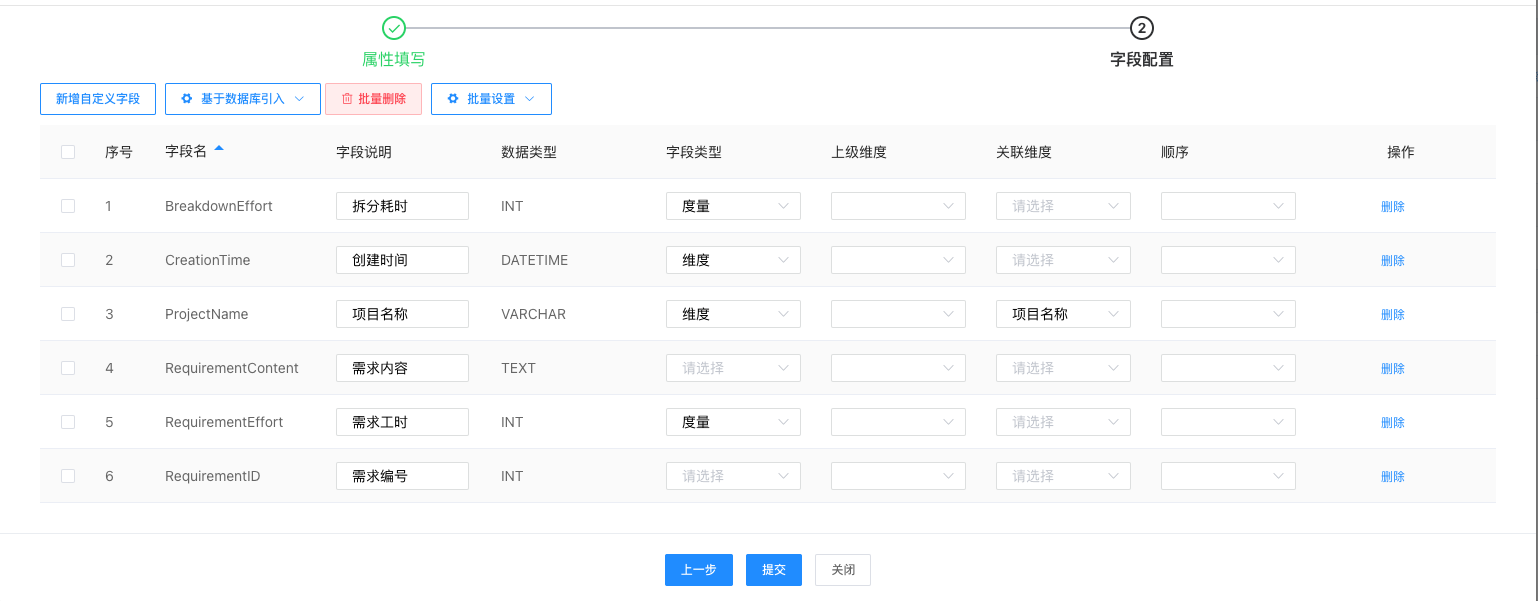Screen dimensions: 1538x601
Task: Open 顺序 dropdown for BreakdownEffort row
Action: 1228,206
